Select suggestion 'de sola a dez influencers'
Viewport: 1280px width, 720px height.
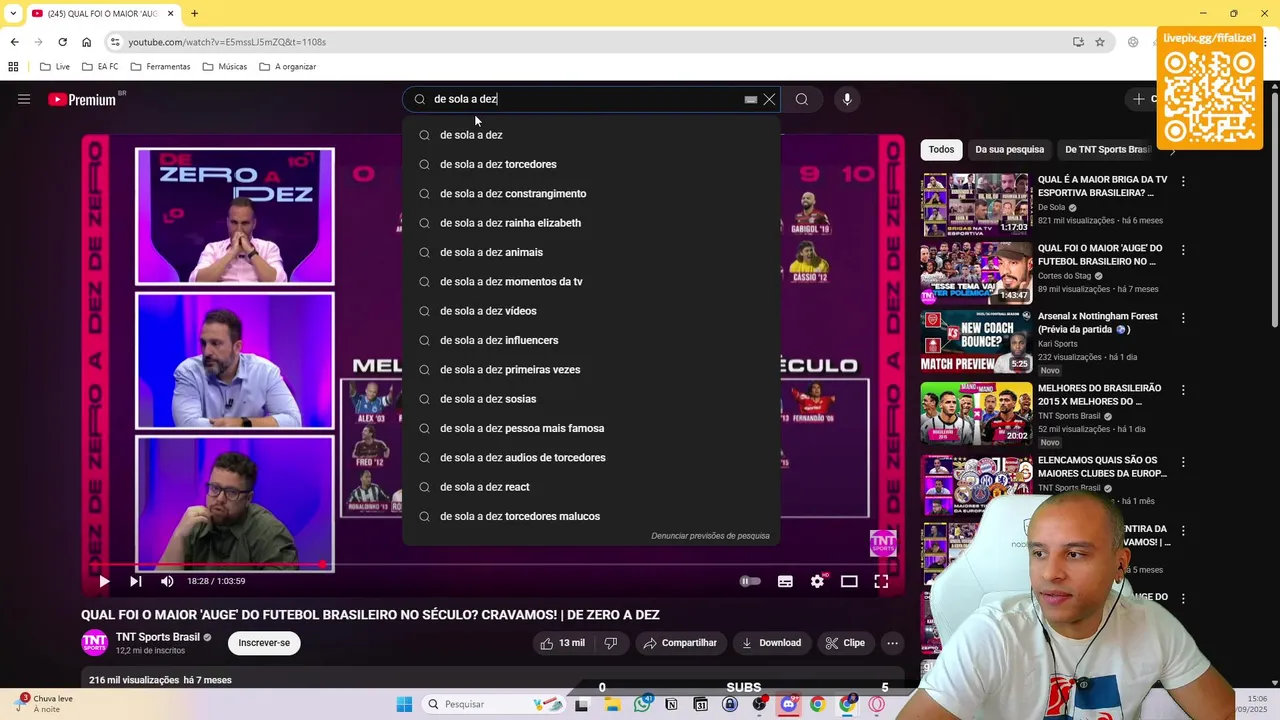(x=591, y=340)
